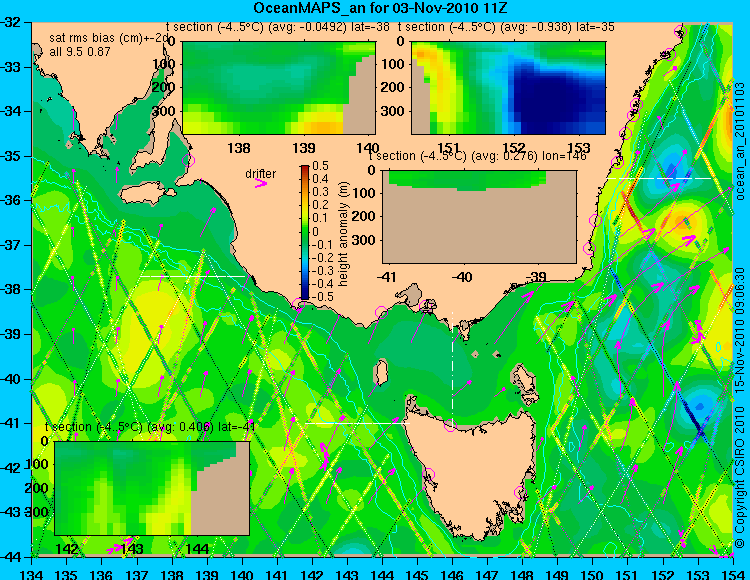Click the '15-Nov-2010 09:06:30' timestamp
This screenshot has height=580, width=750.
740,330
